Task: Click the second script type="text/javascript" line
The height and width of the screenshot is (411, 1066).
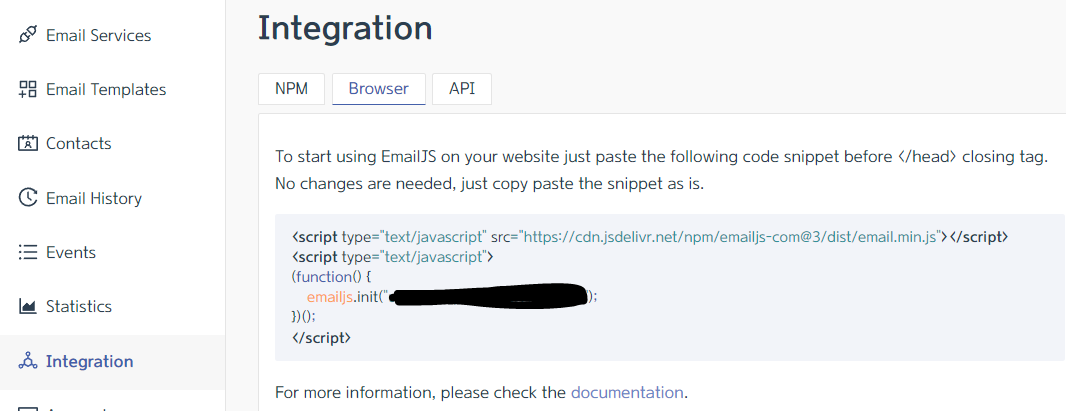Action: pos(392,257)
